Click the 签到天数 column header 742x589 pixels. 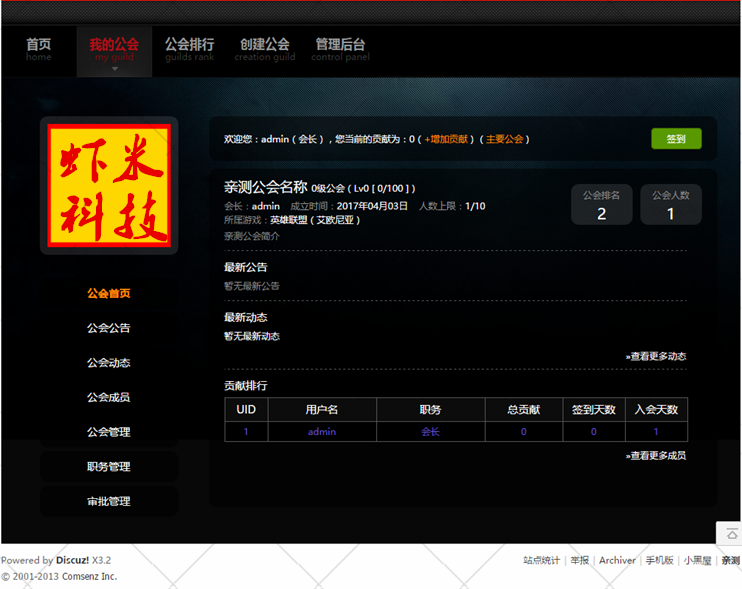pyautogui.click(x=594, y=410)
